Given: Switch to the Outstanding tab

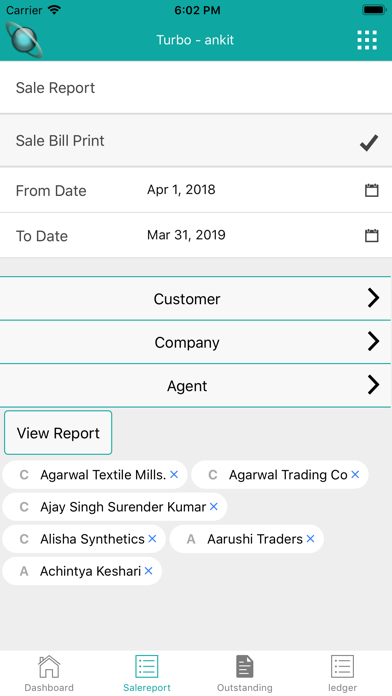Looking at the screenshot, I should coord(245,673).
